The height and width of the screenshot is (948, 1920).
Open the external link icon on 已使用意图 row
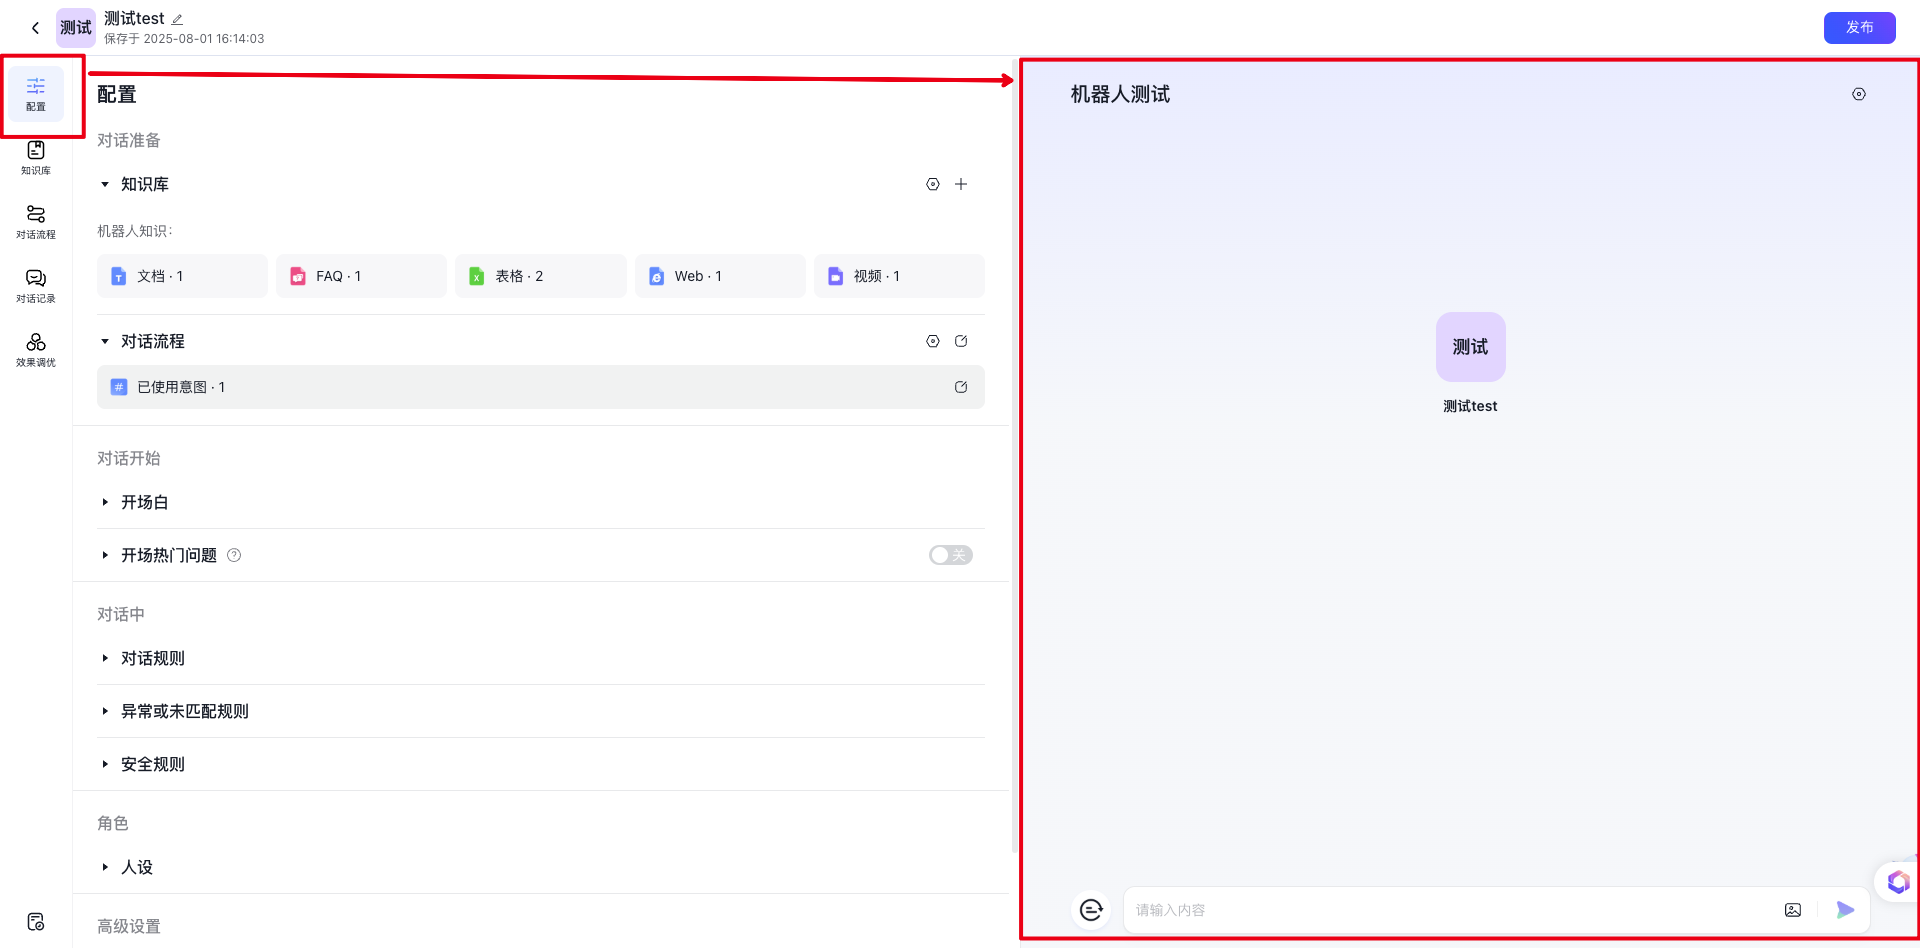click(961, 387)
